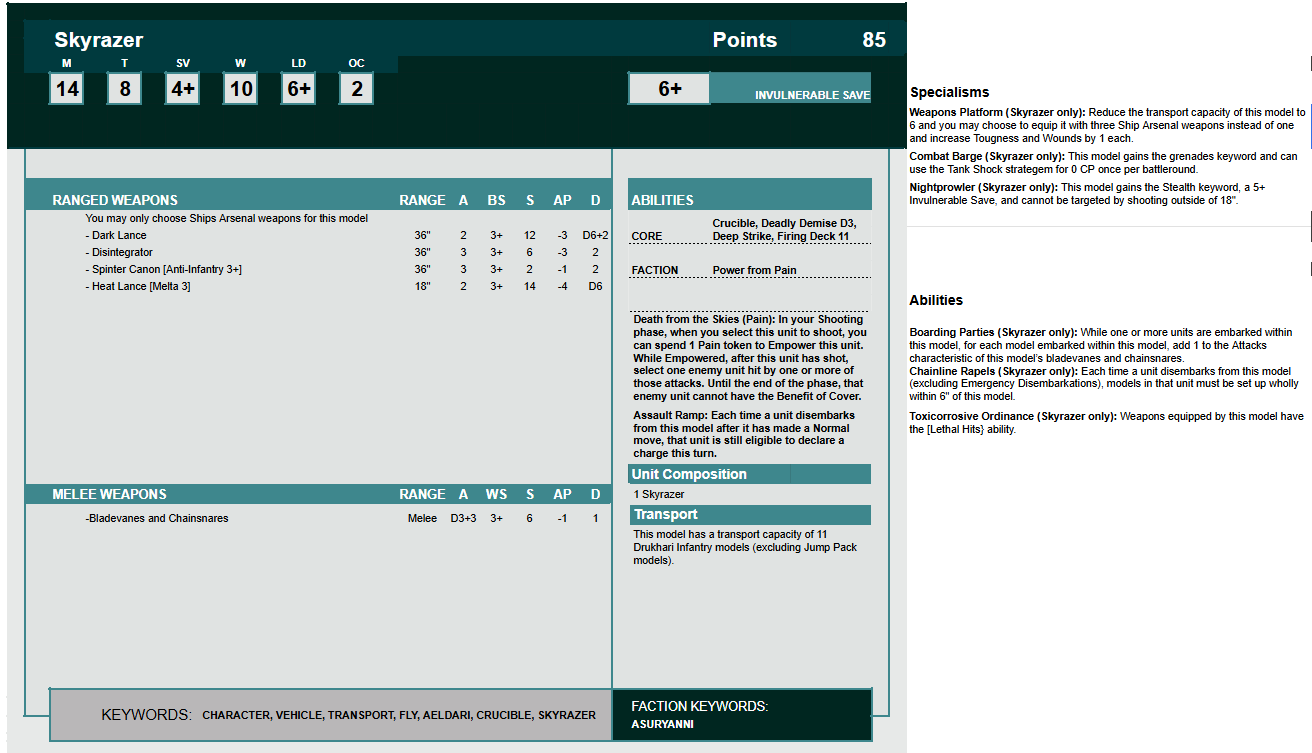1312x753 pixels.
Task: Click the Weapons Platform specialism text
Action: tap(1107, 126)
